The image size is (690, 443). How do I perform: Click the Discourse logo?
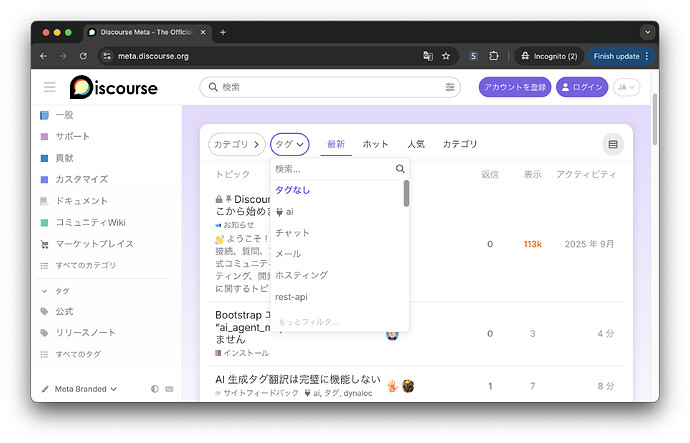[114, 88]
